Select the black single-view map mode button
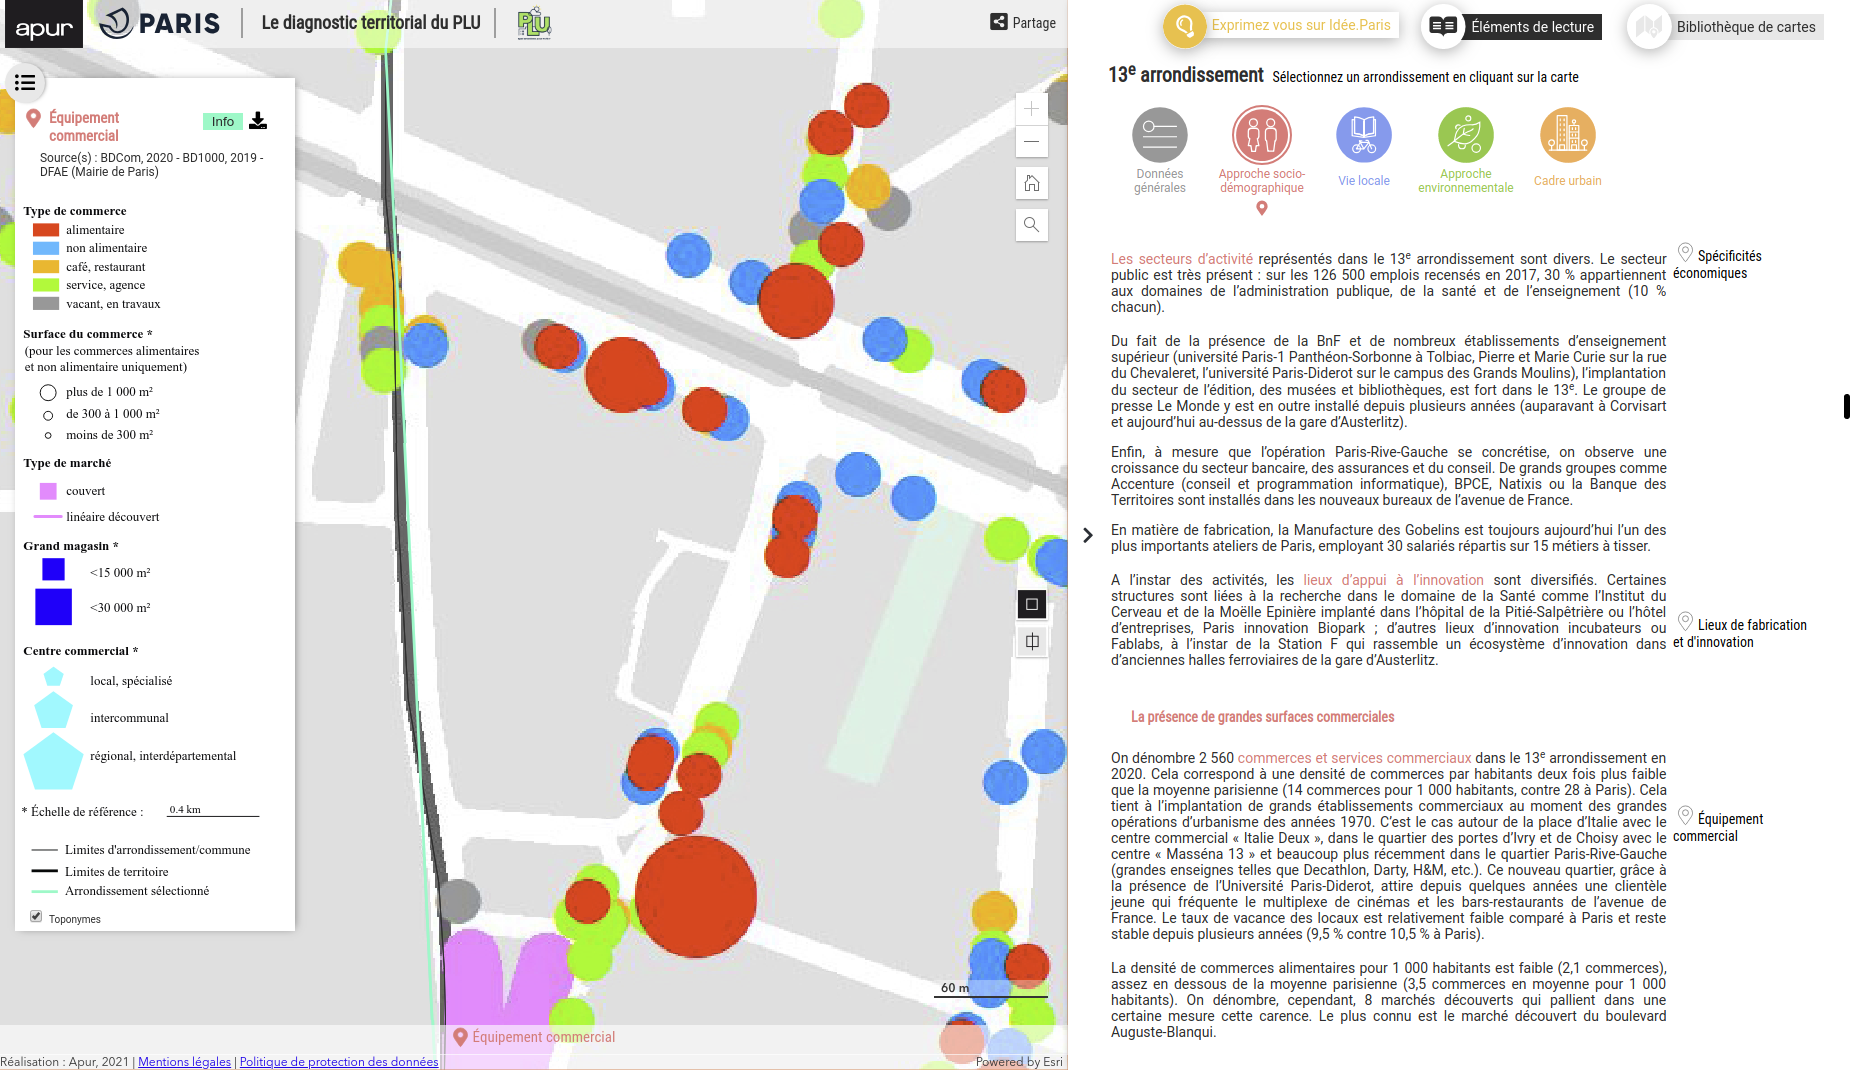This screenshot has height=1070, width=1850. (x=1032, y=604)
